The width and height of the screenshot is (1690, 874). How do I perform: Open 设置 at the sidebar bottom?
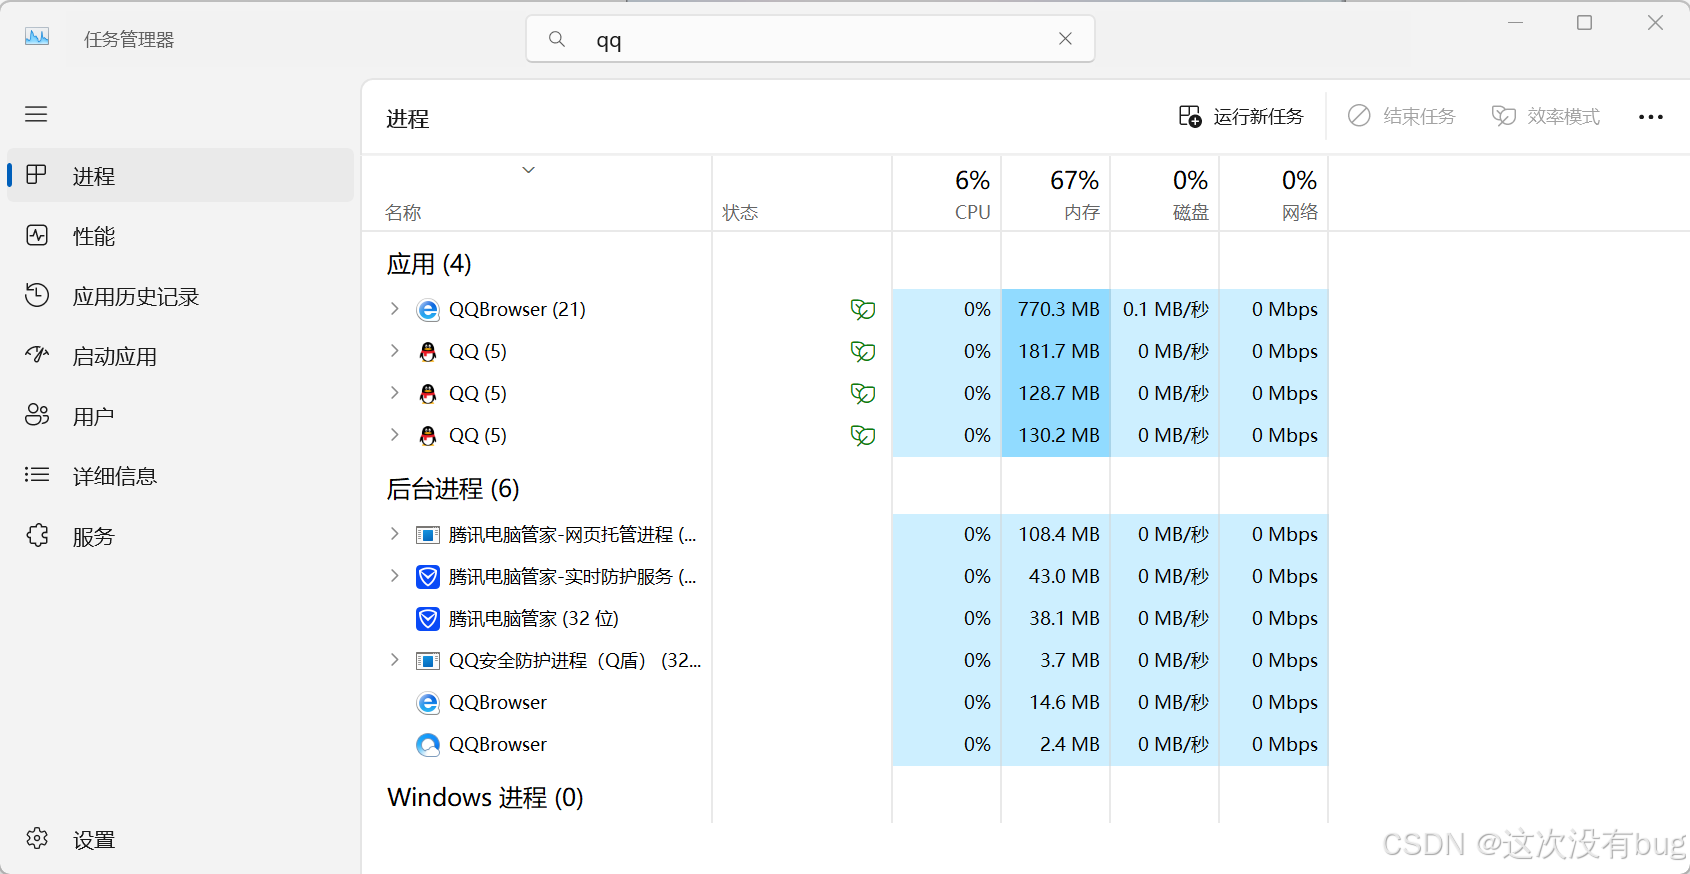pos(181,839)
